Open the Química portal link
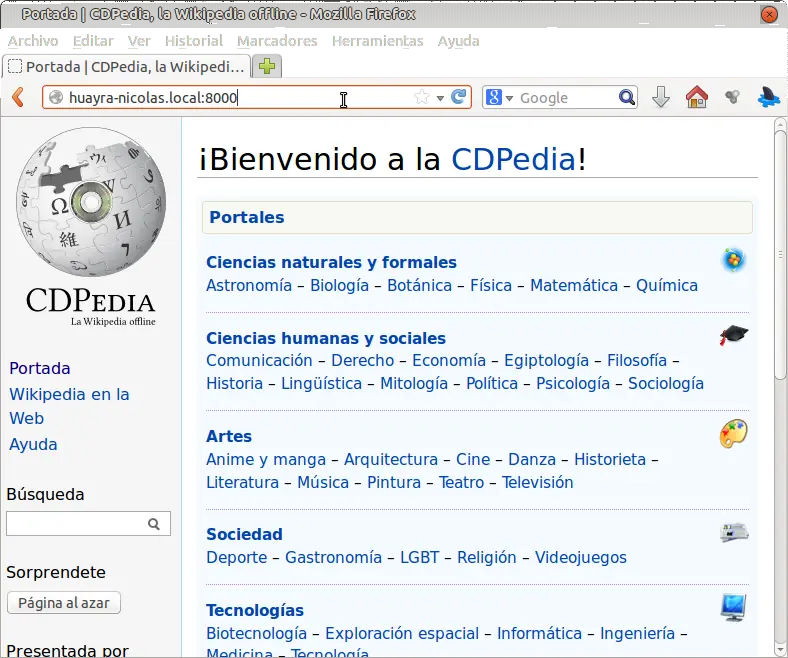Image resolution: width=788 pixels, height=658 pixels. pyautogui.click(x=667, y=286)
